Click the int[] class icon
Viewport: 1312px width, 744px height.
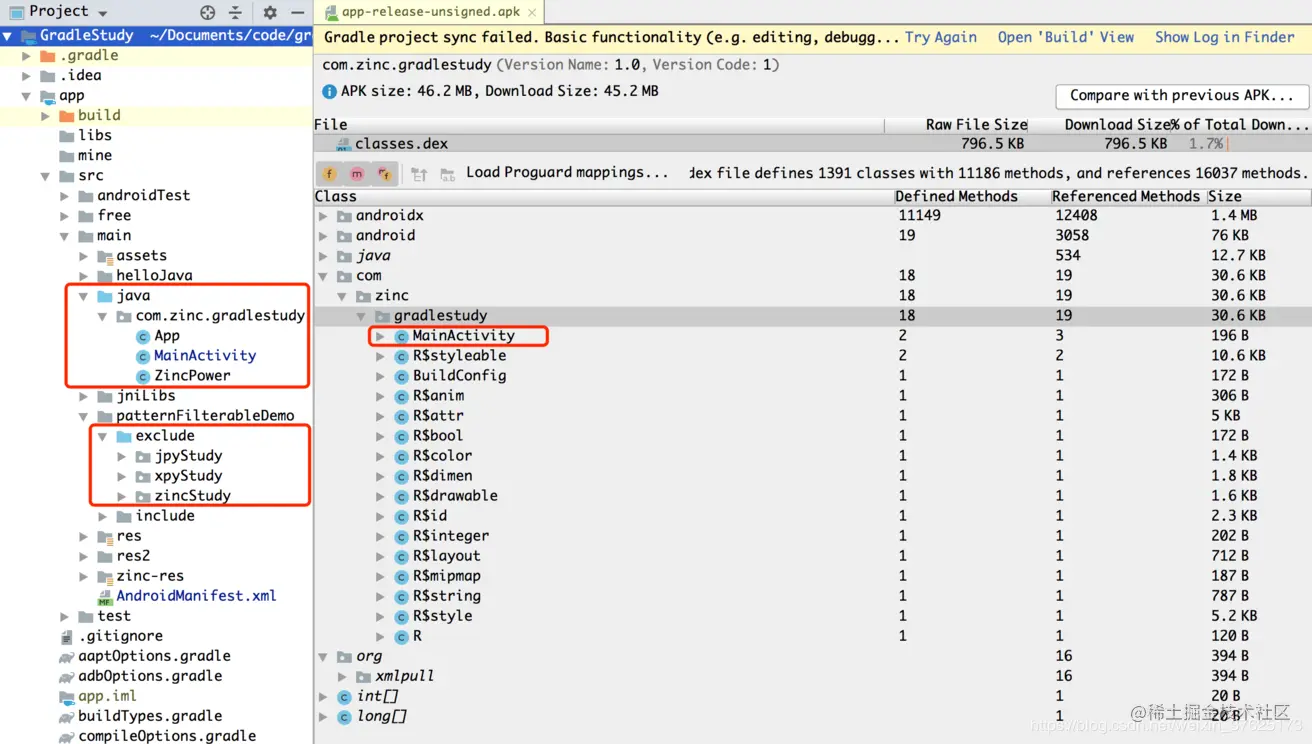click(x=344, y=696)
